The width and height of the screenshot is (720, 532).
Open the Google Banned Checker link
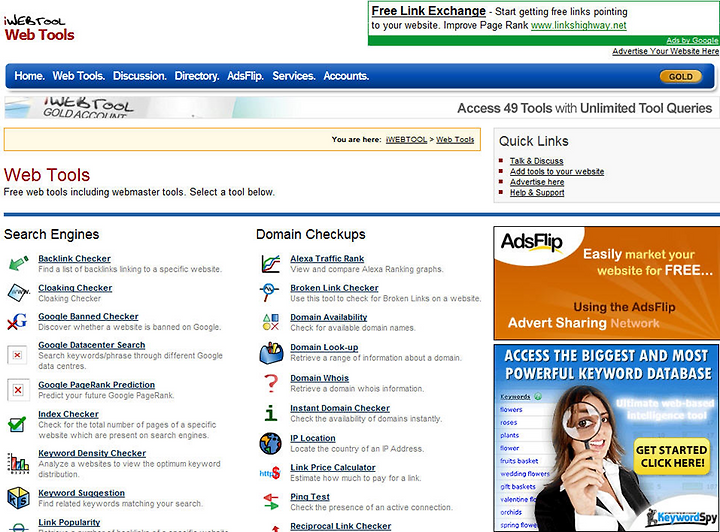[88, 316]
